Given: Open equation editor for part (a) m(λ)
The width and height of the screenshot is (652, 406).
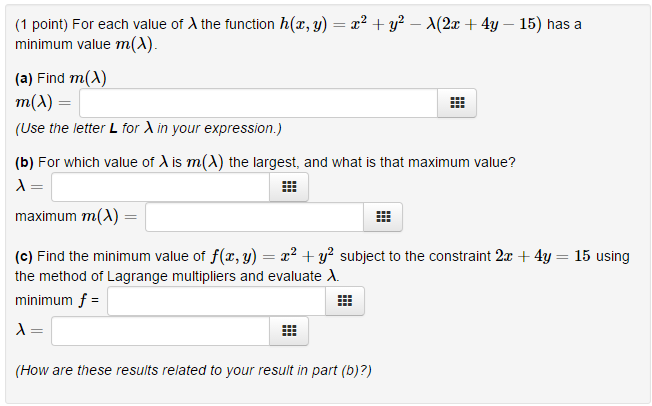Looking at the screenshot, I should pos(457,103).
